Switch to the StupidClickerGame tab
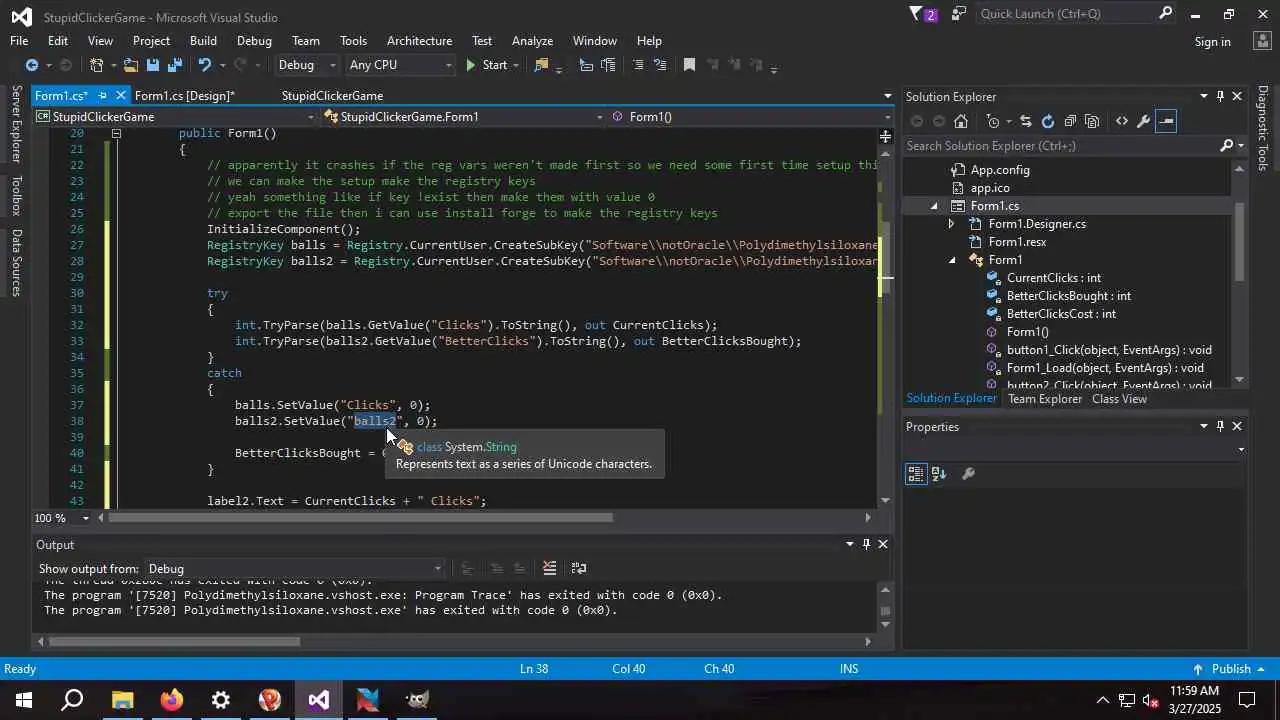The height and width of the screenshot is (720, 1280). click(332, 96)
